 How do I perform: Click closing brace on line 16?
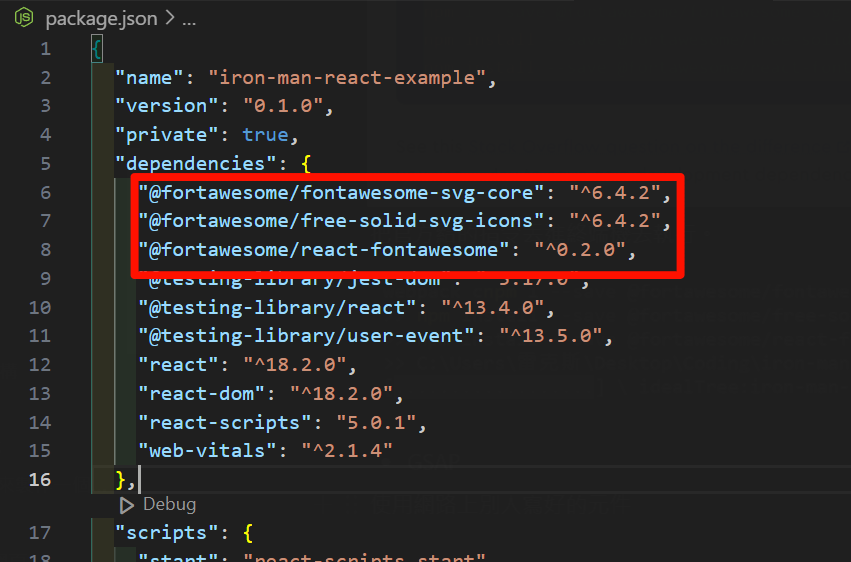coord(120,480)
